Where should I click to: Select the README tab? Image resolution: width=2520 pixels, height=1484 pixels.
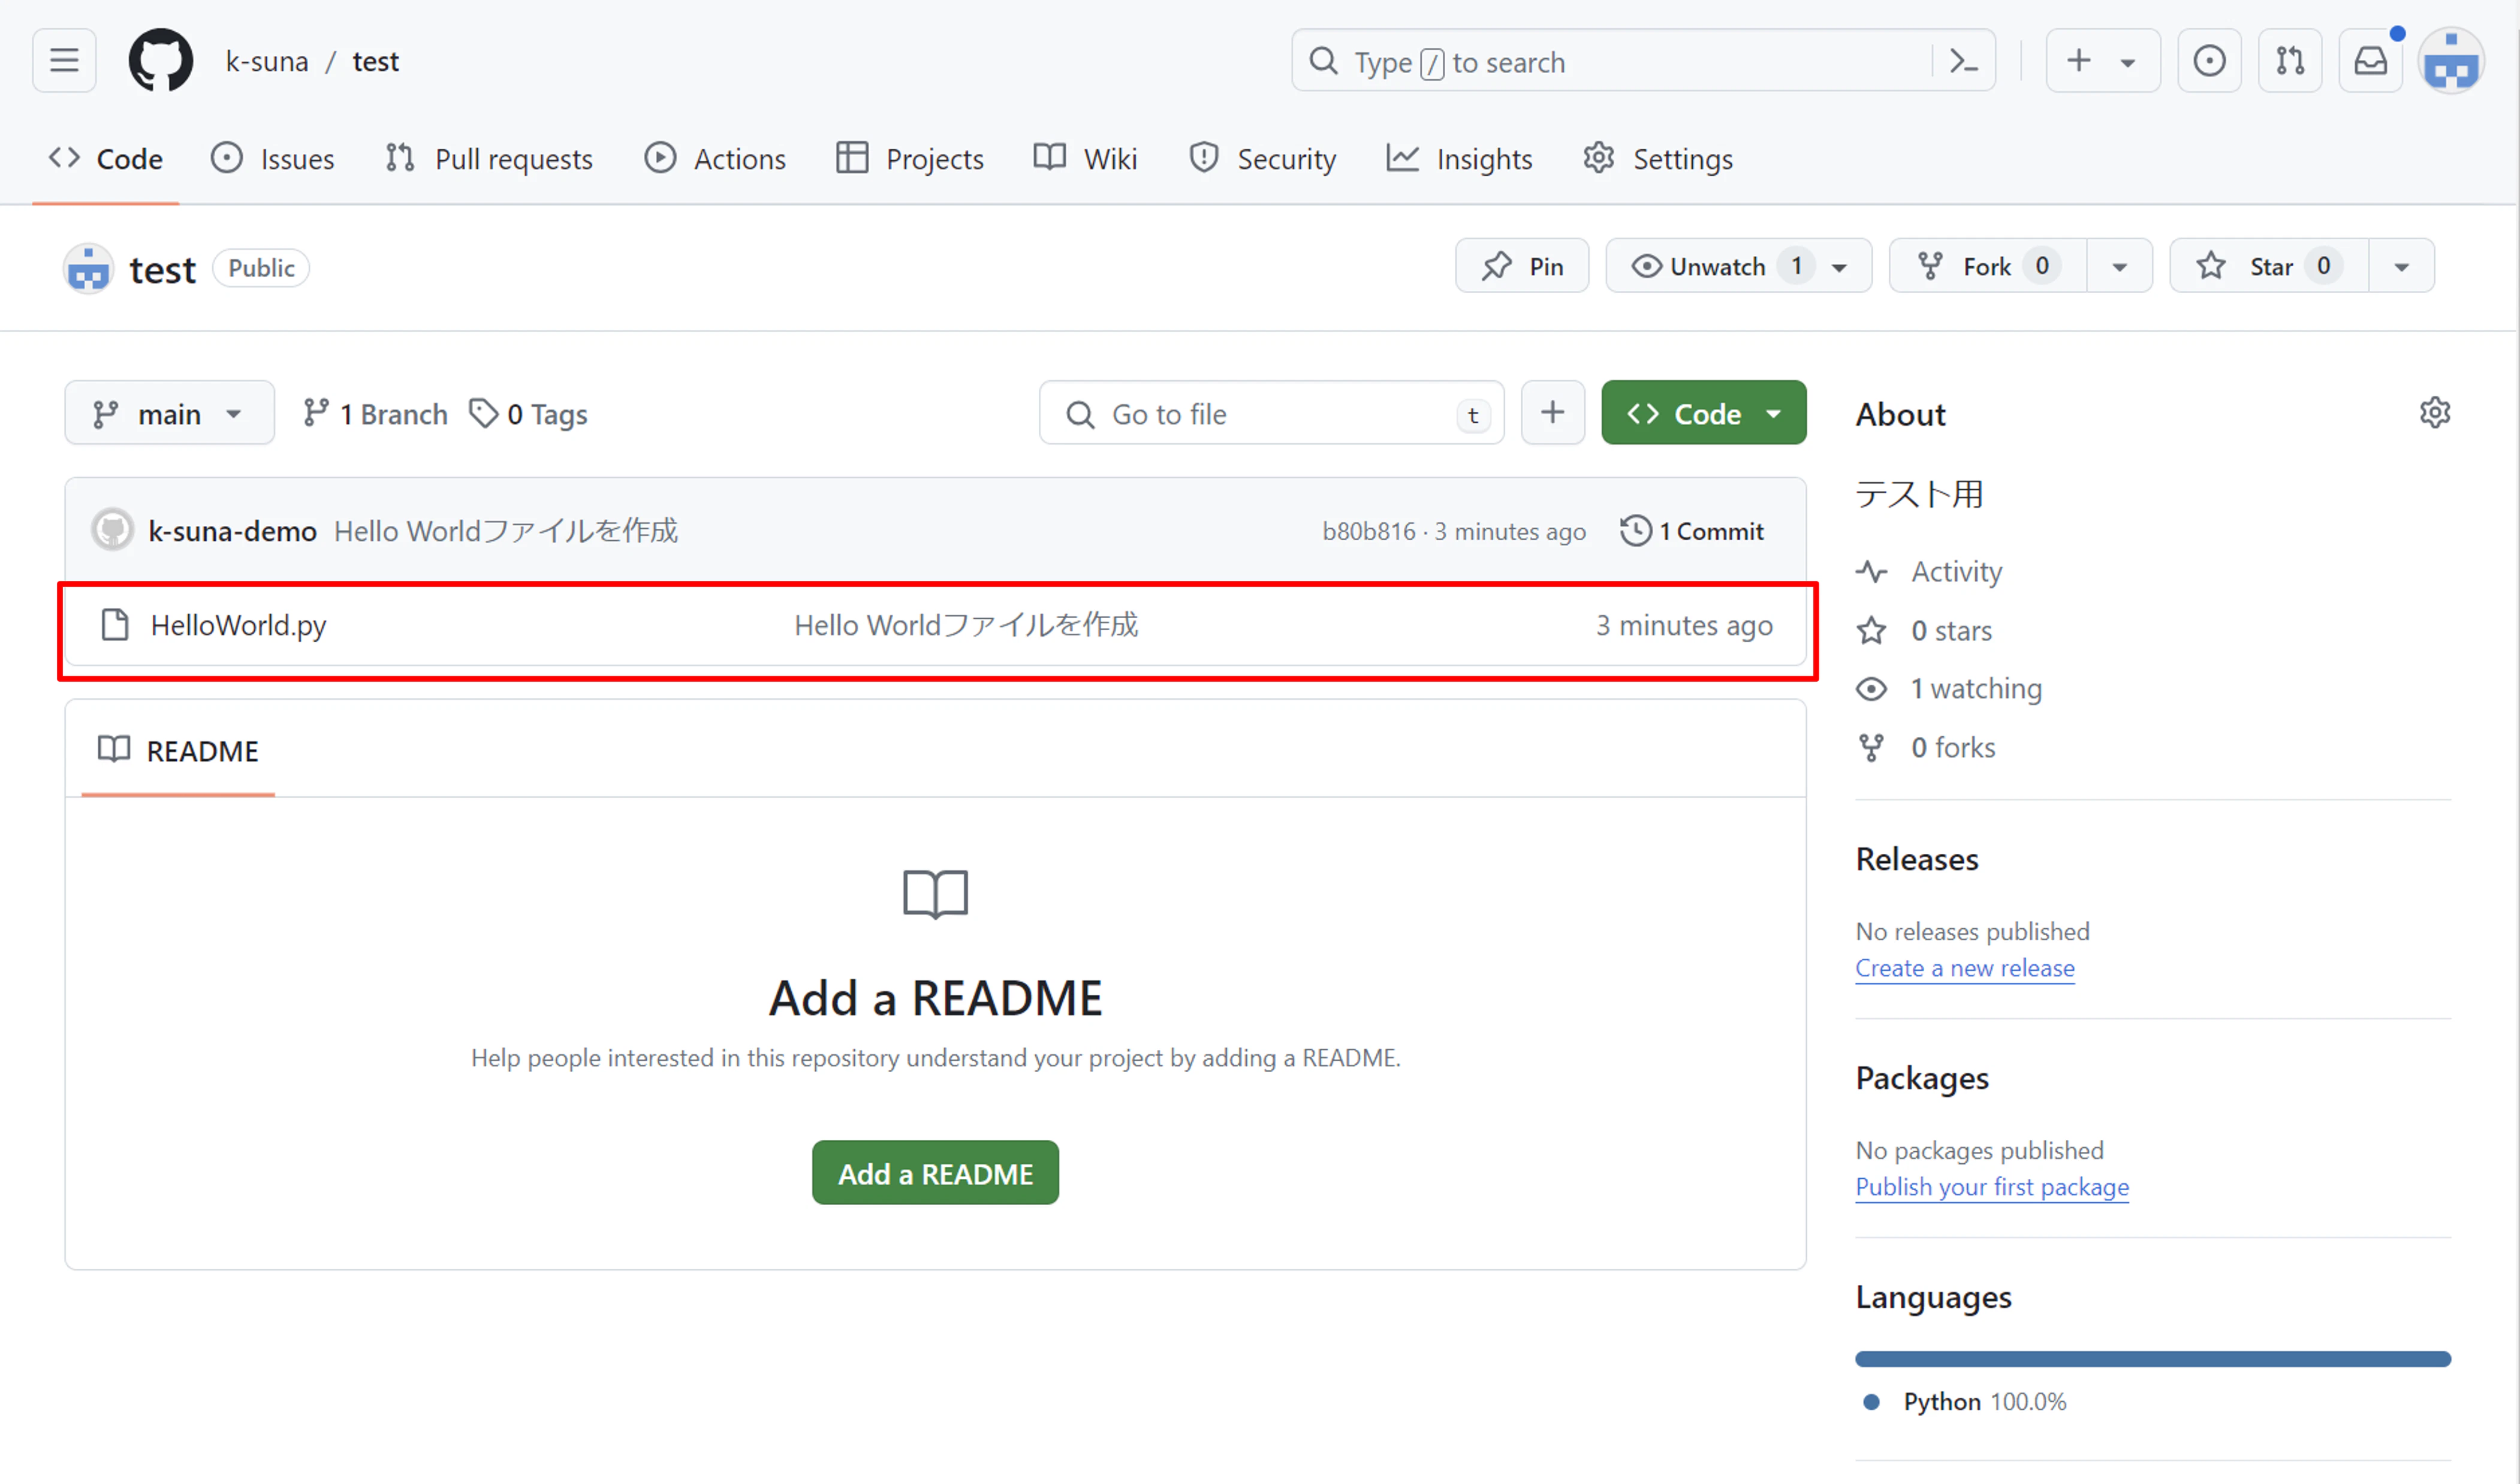click(x=178, y=751)
